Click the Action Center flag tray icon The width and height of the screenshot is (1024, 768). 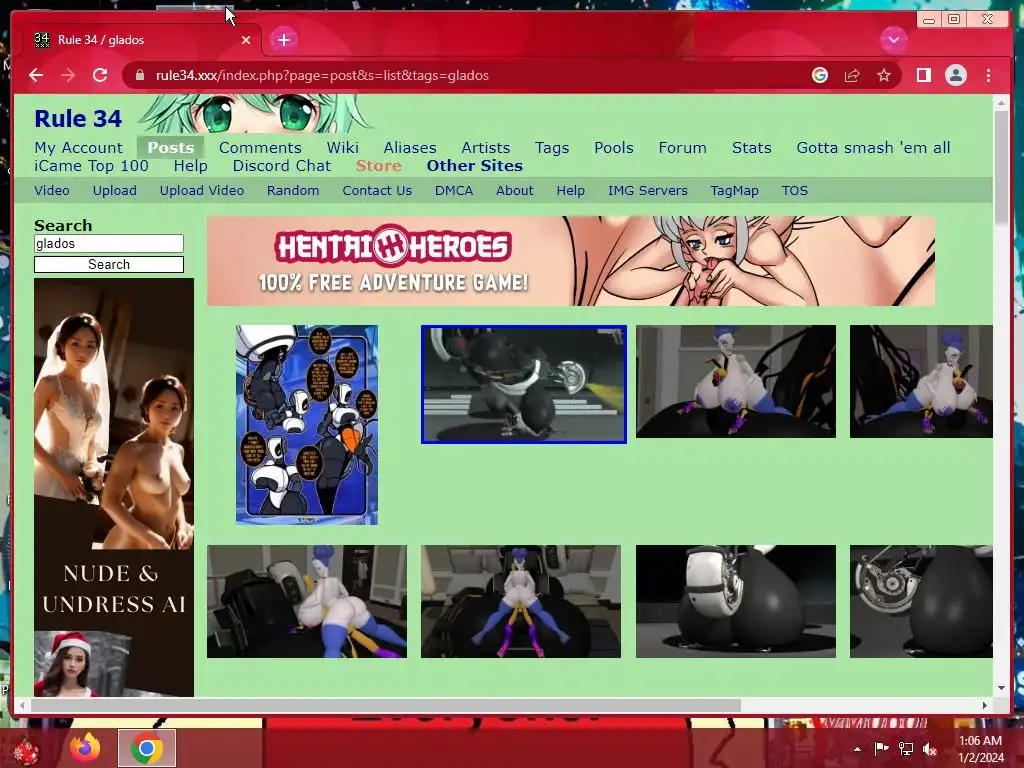coord(881,749)
